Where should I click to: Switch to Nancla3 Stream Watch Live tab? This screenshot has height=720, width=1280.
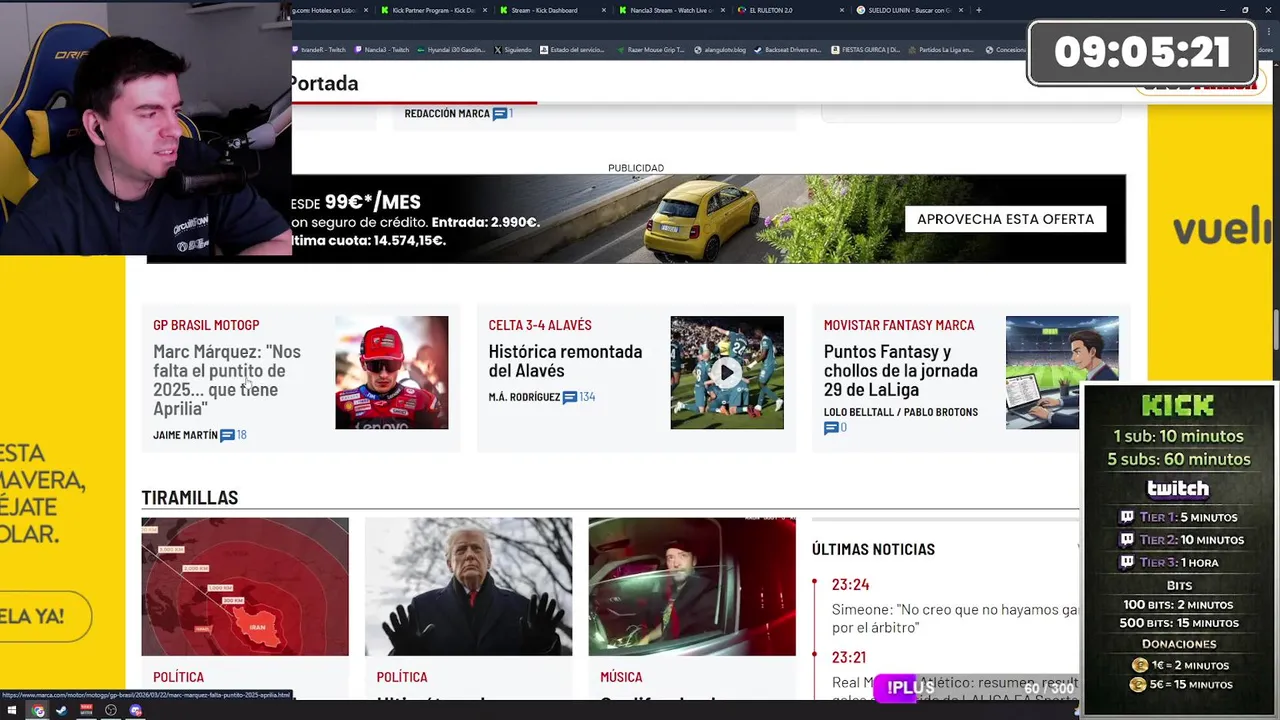point(672,10)
